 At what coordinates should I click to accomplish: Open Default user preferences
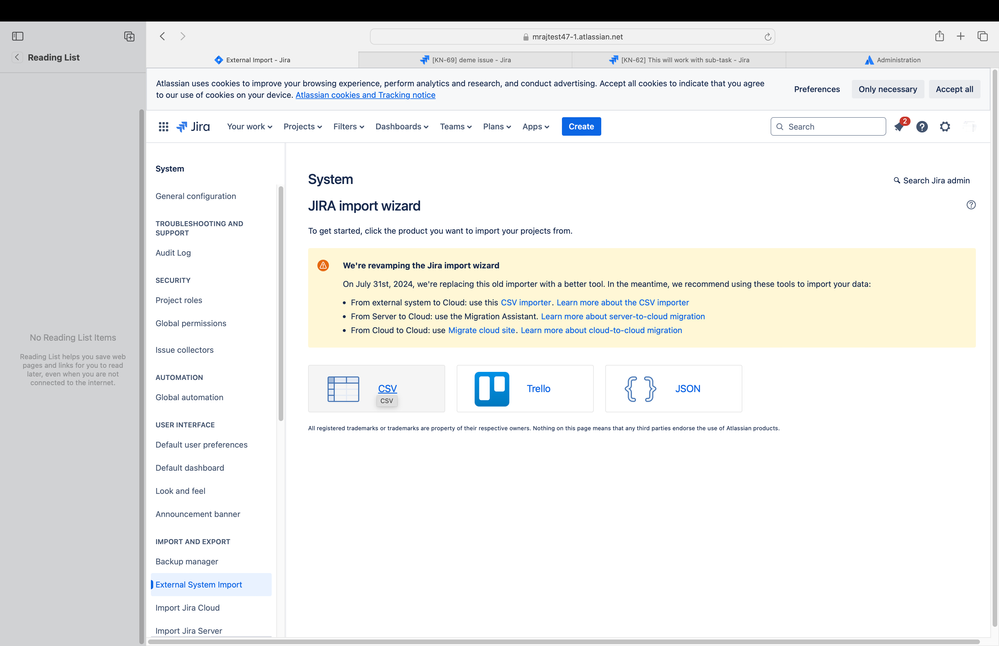coord(201,445)
